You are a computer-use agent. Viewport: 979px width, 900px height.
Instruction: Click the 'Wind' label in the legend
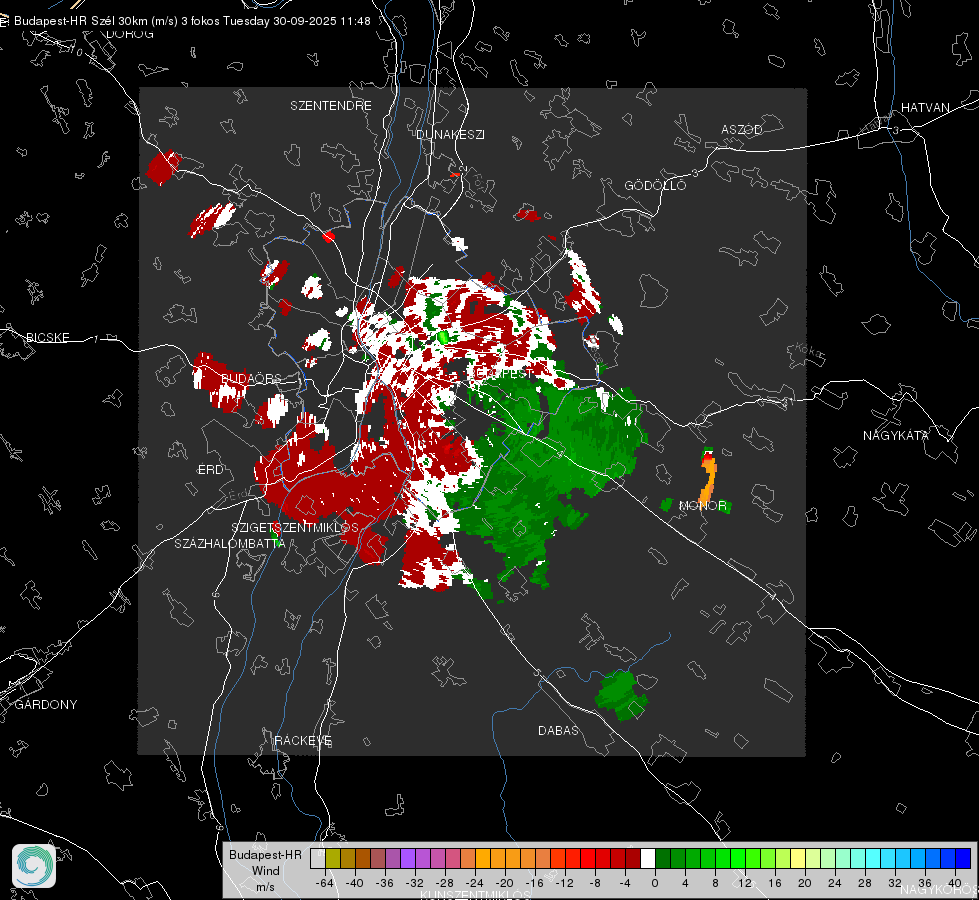[265, 870]
